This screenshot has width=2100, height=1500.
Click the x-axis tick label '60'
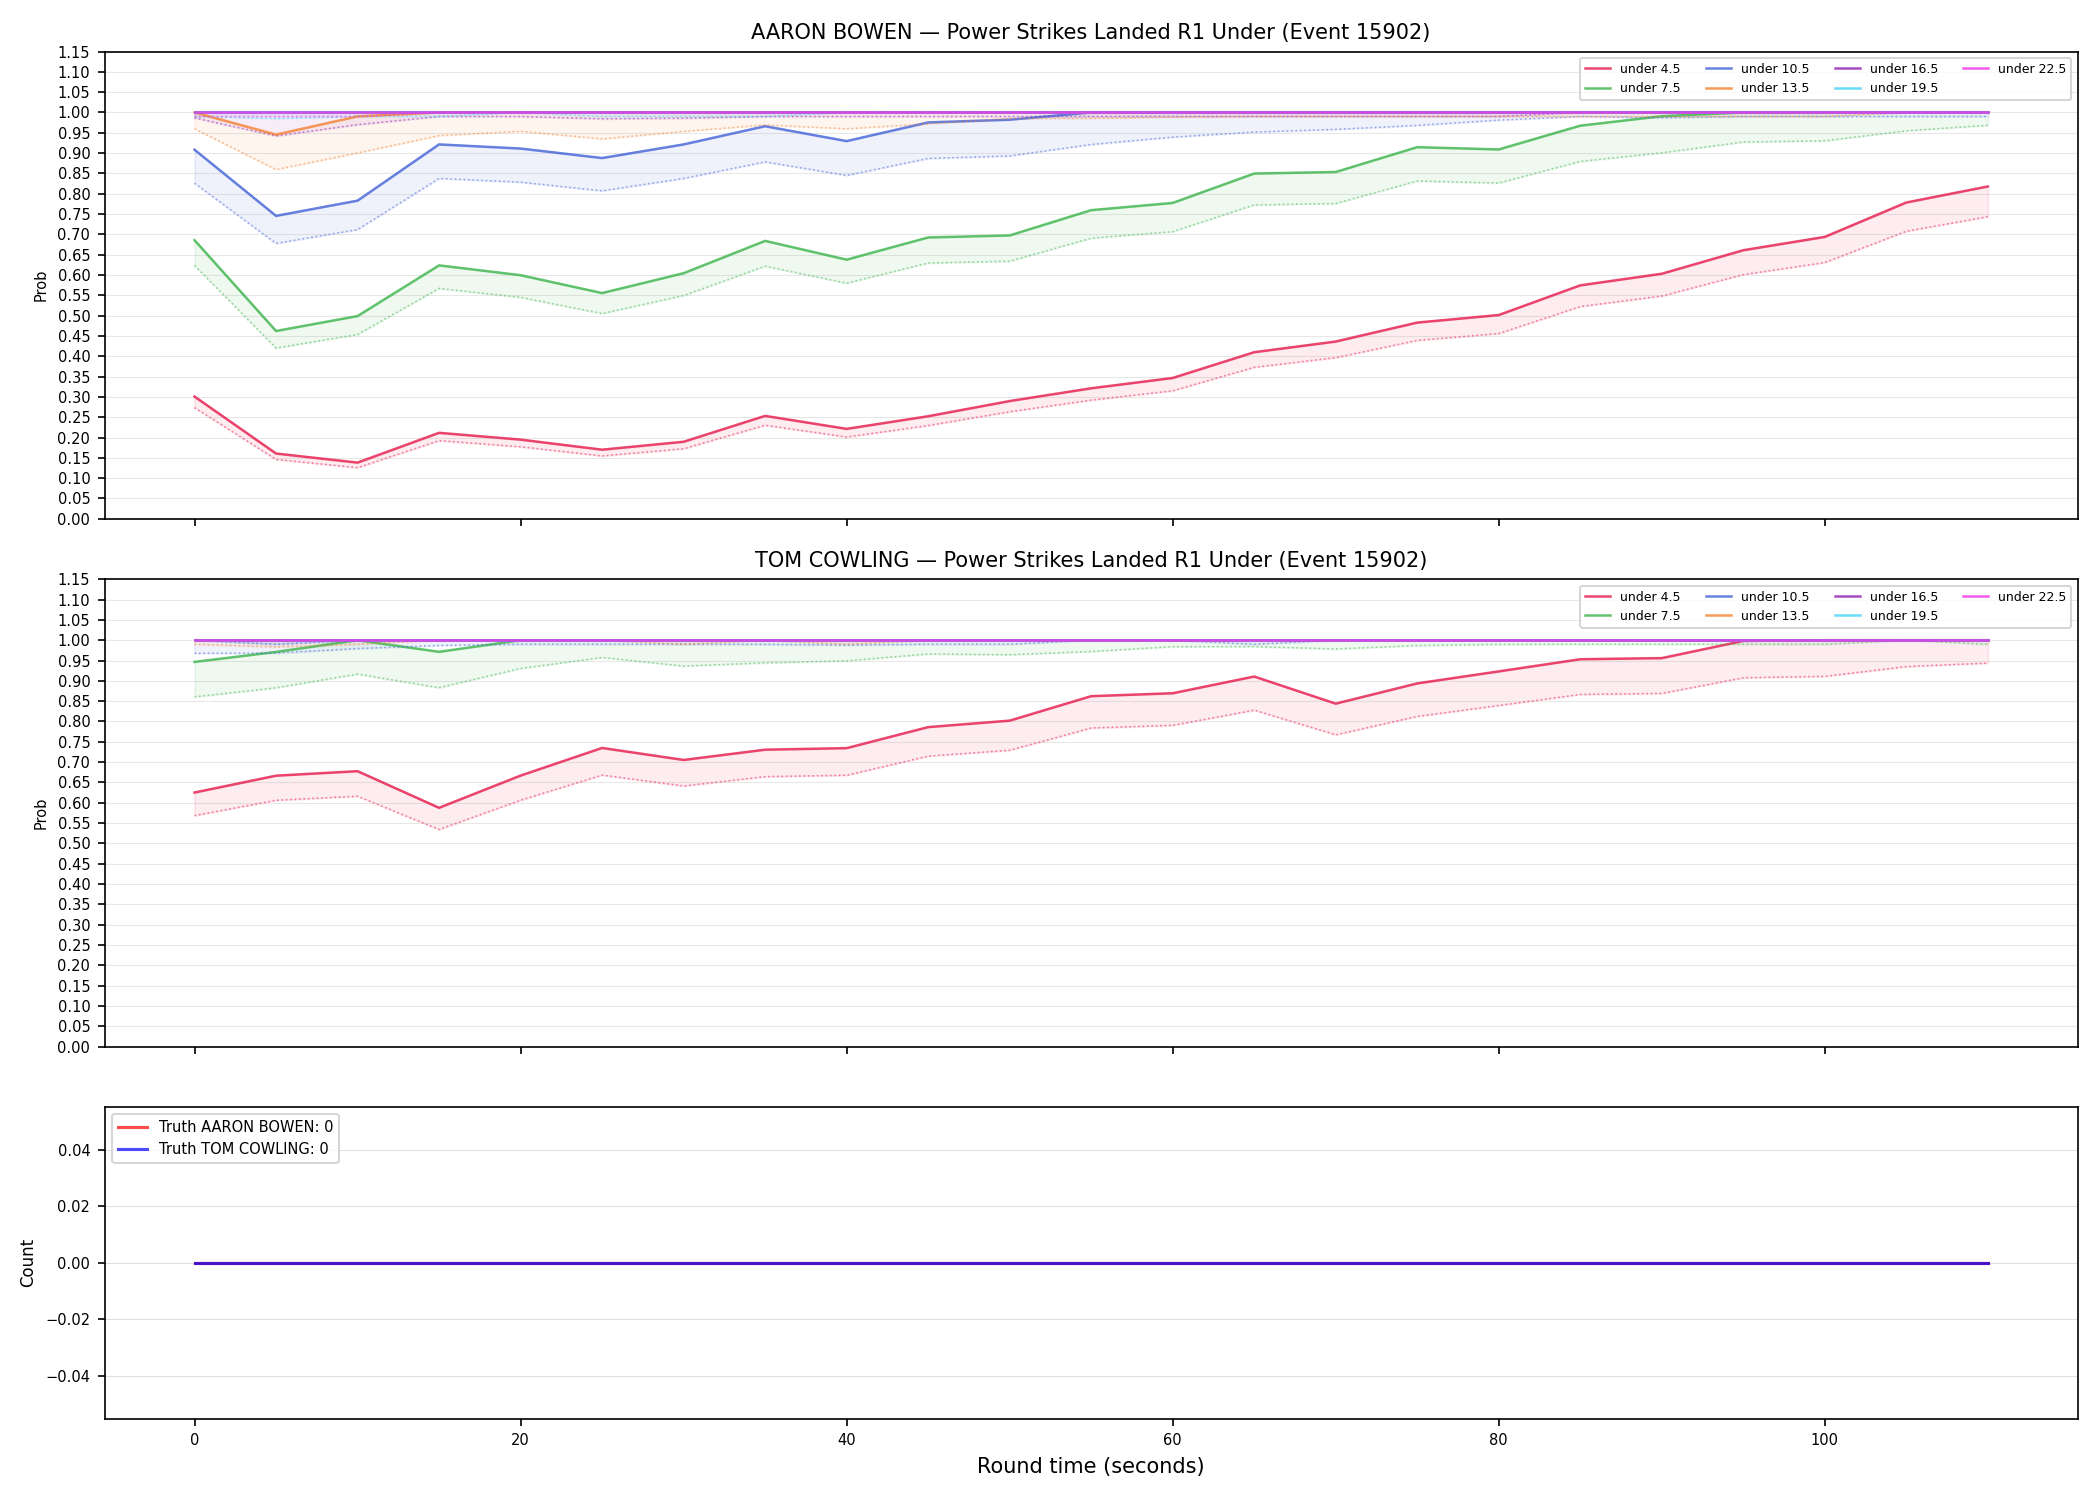click(1172, 1441)
